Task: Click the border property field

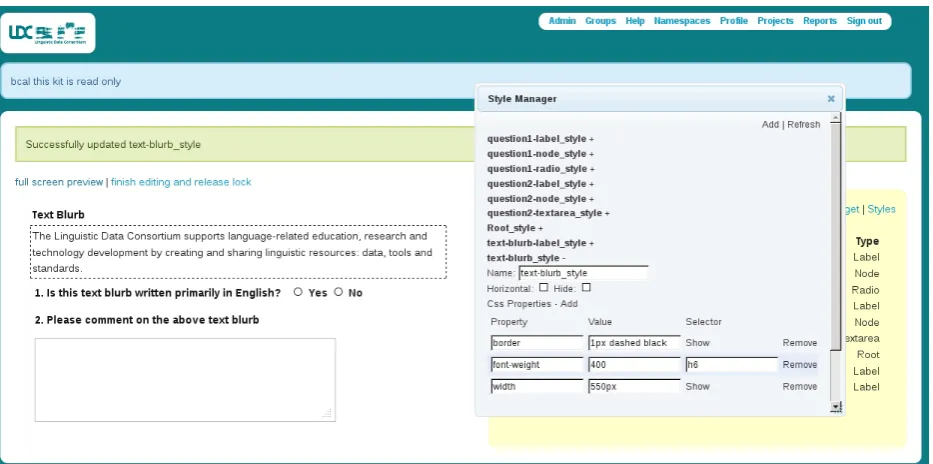Action: [x=537, y=343]
